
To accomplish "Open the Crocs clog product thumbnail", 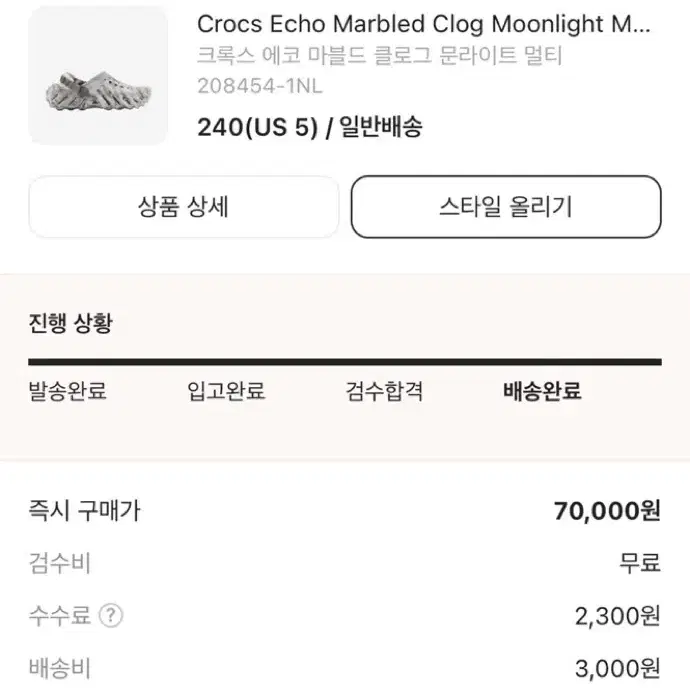I will [x=98, y=75].
